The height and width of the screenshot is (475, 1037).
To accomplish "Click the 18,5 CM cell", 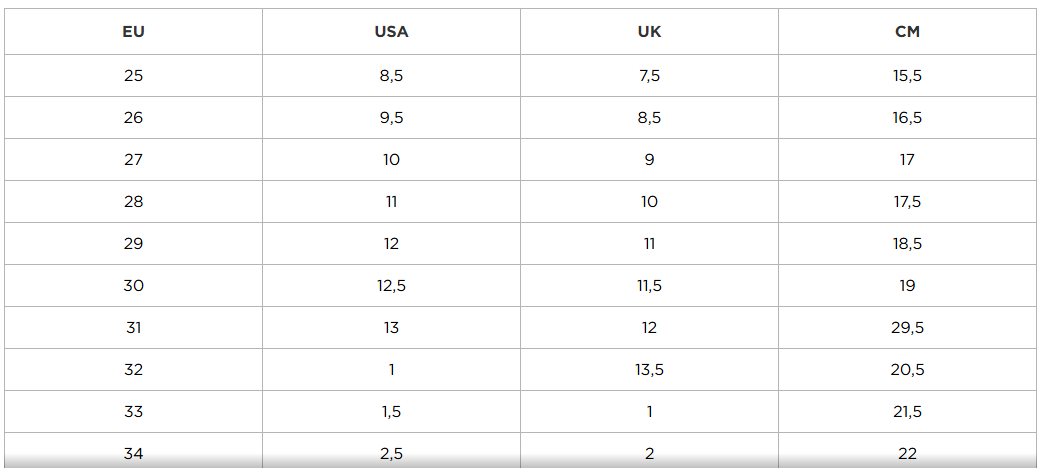I will coord(907,244).
